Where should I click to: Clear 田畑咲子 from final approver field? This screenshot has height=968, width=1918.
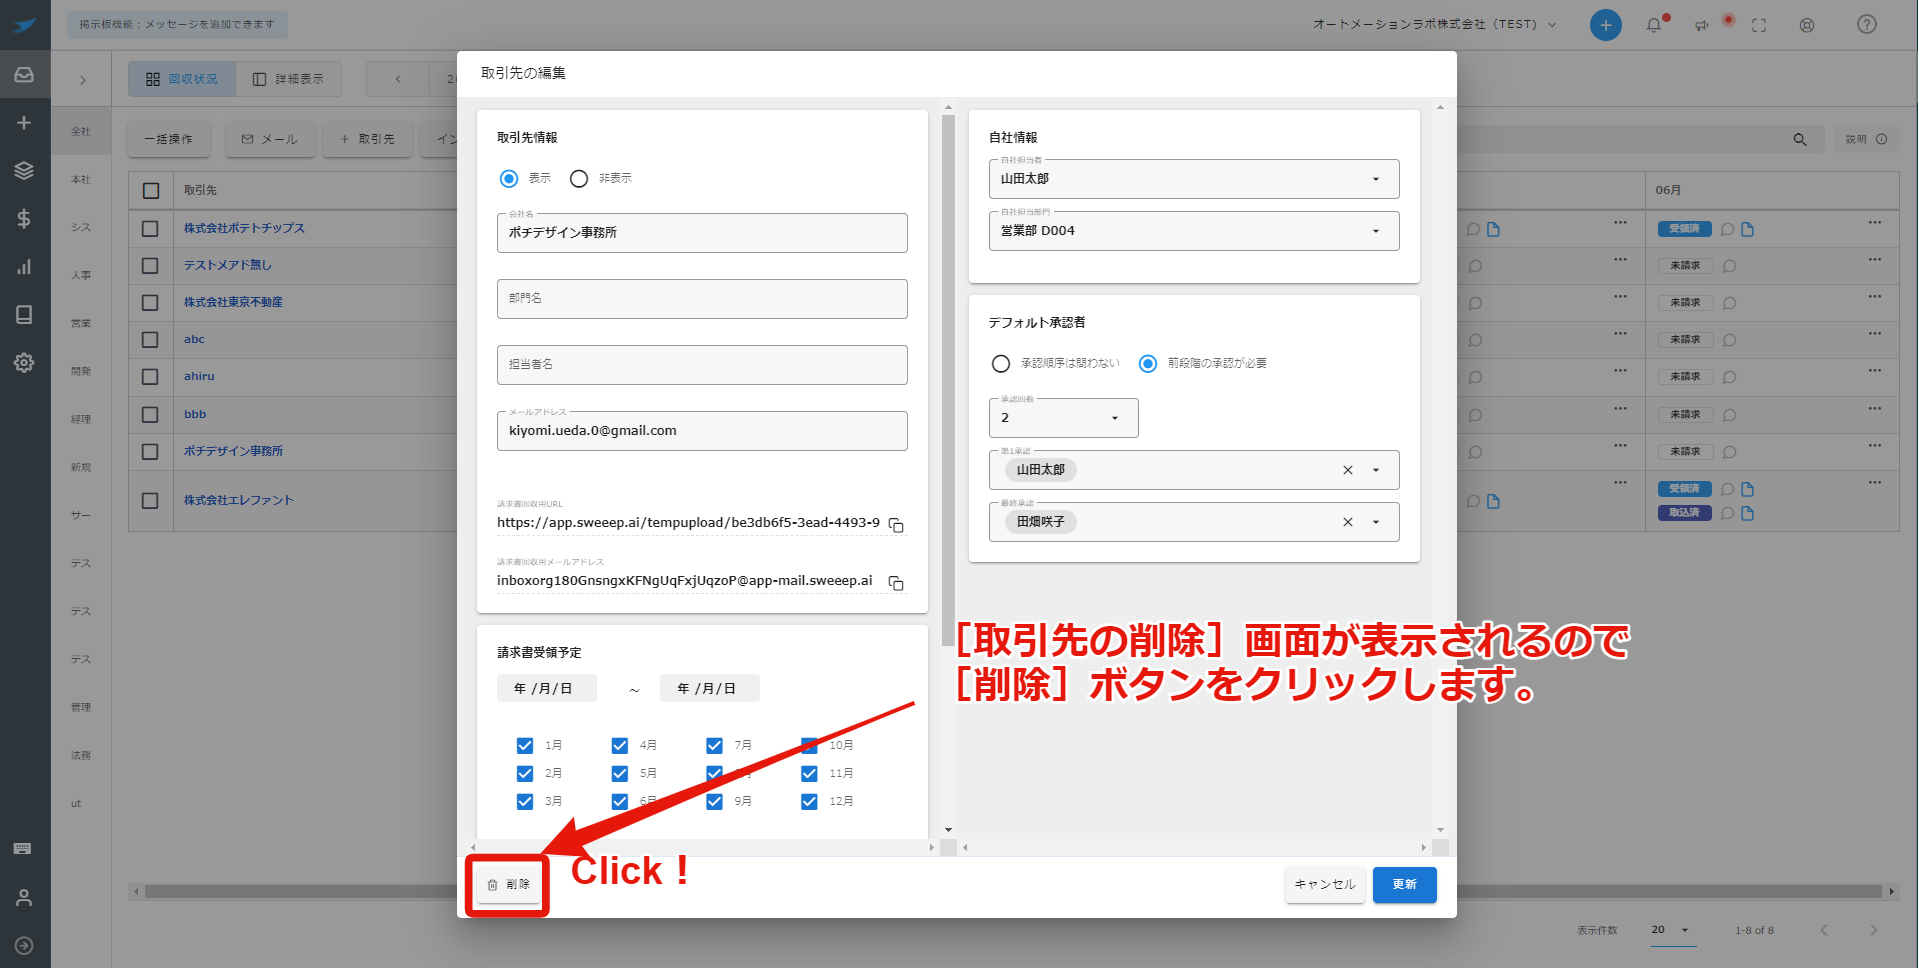(x=1347, y=522)
